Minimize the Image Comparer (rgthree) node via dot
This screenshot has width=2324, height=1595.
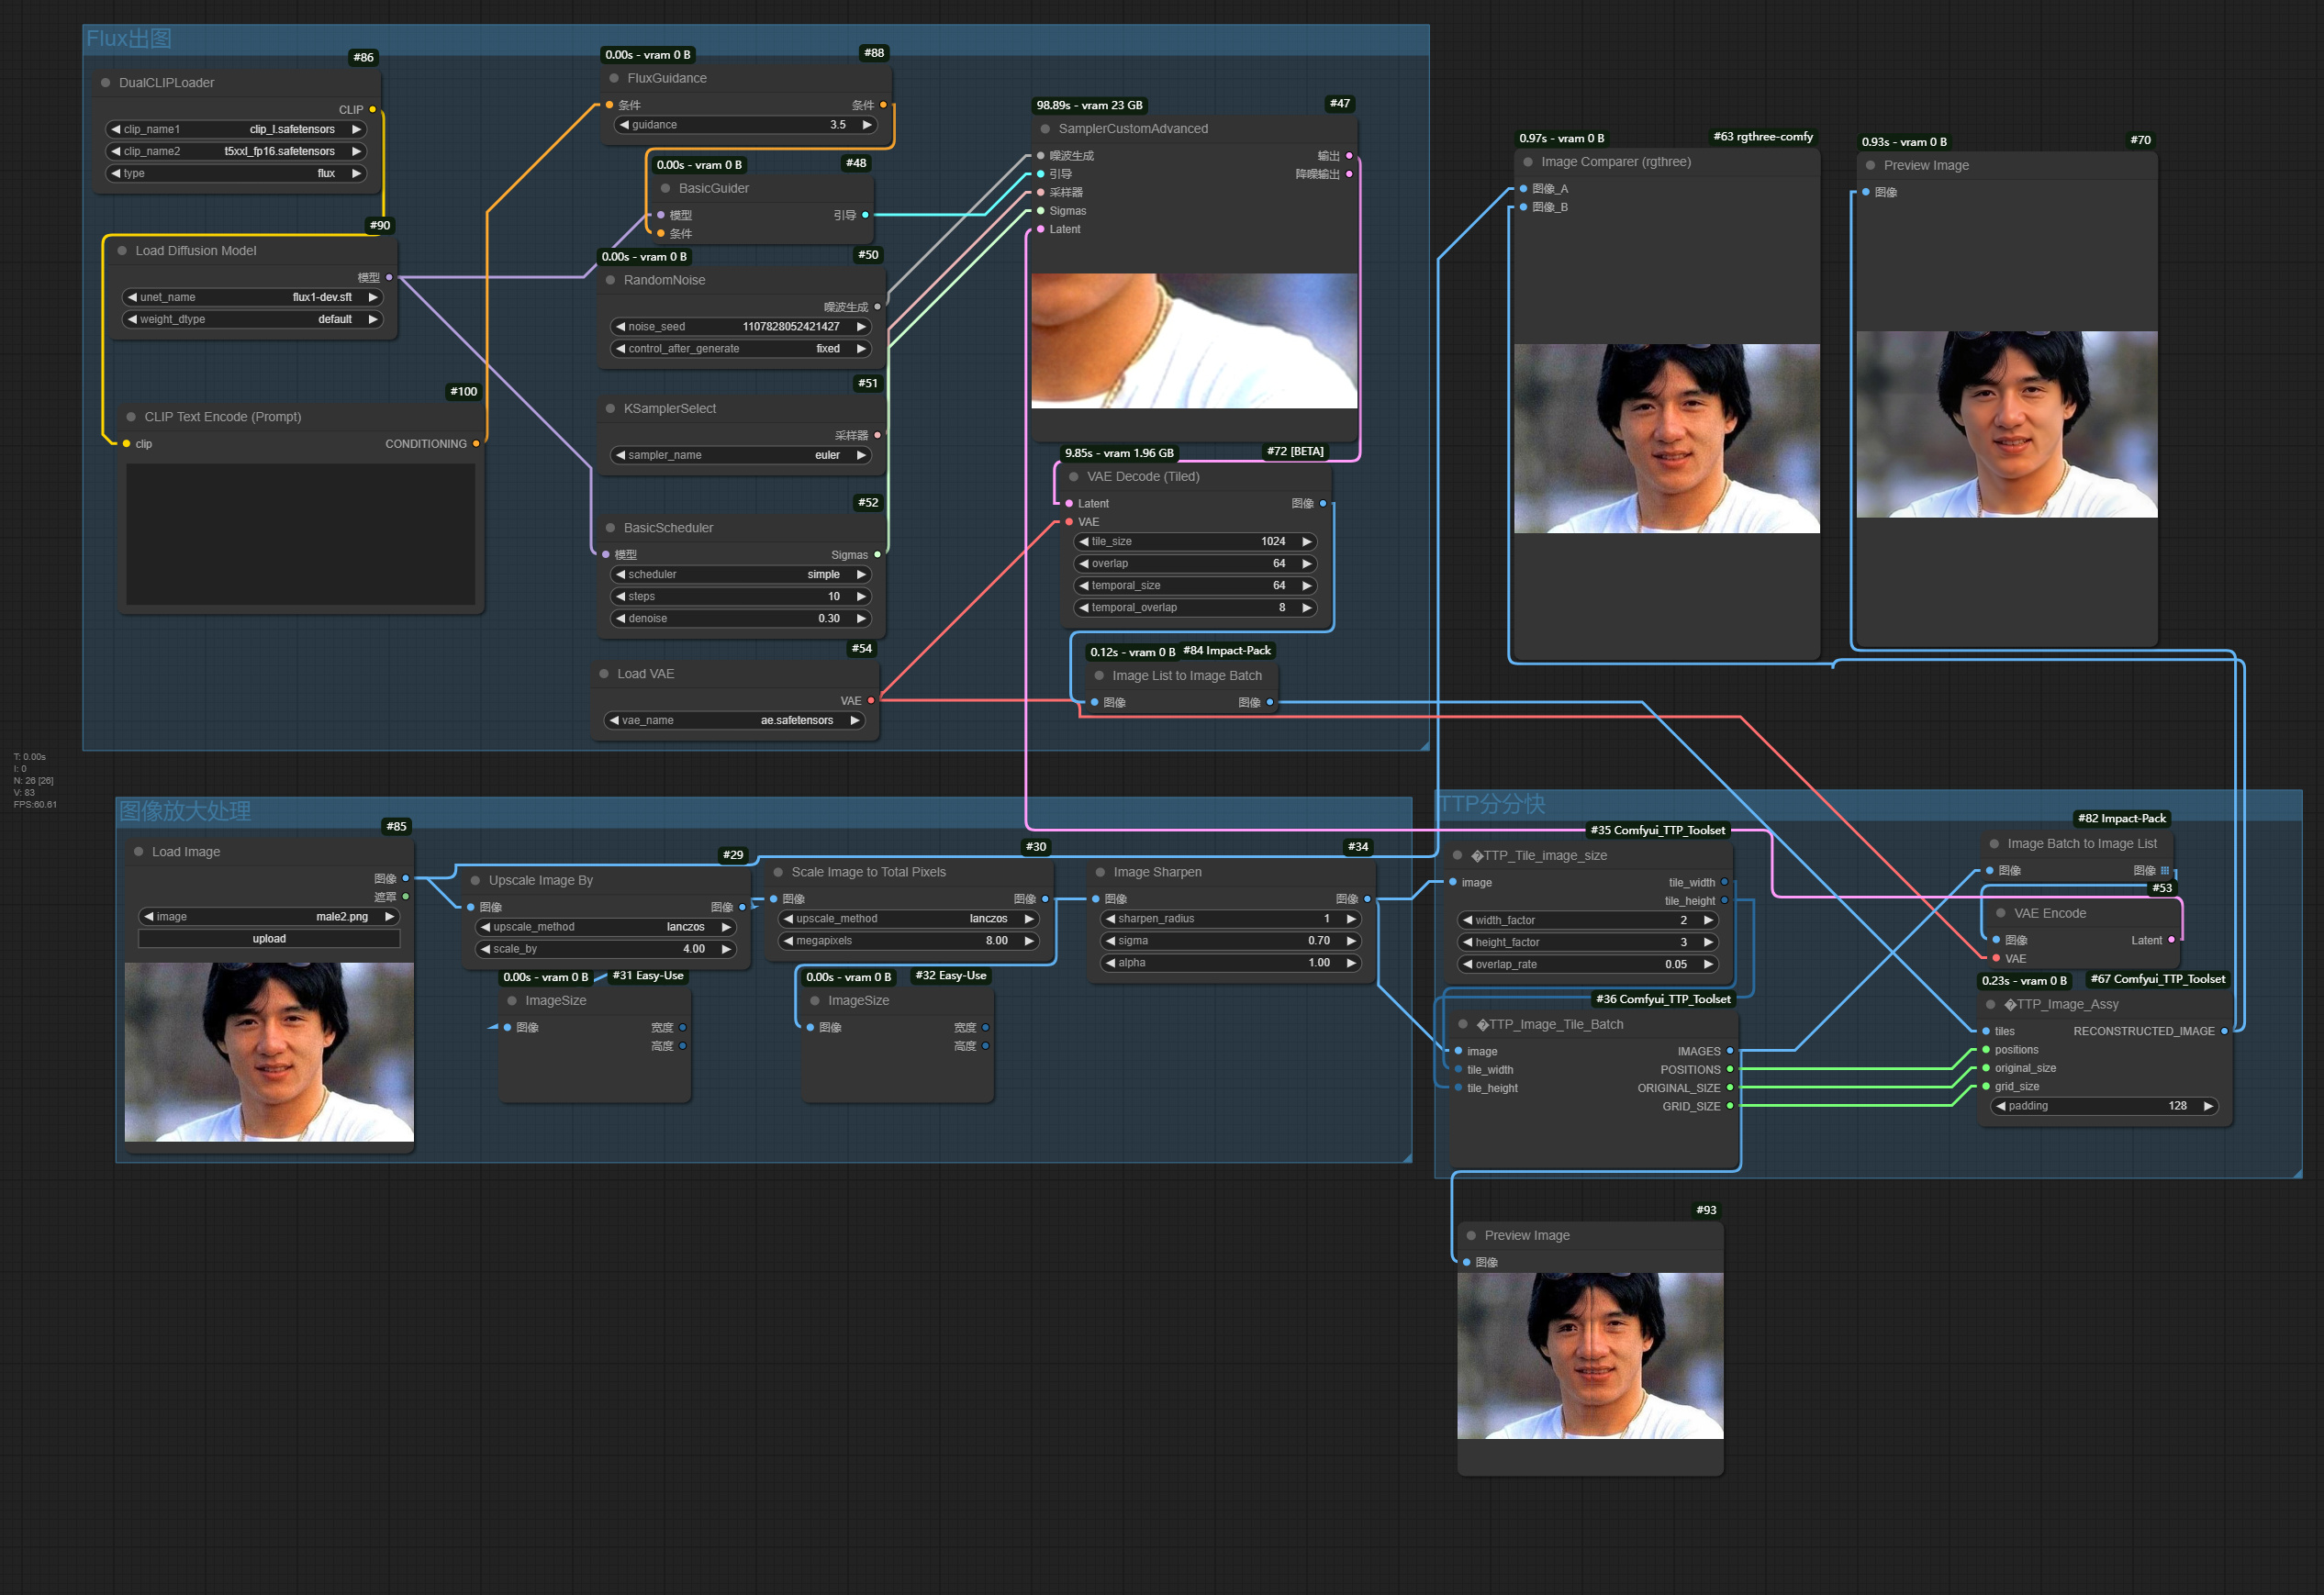coord(1527,161)
